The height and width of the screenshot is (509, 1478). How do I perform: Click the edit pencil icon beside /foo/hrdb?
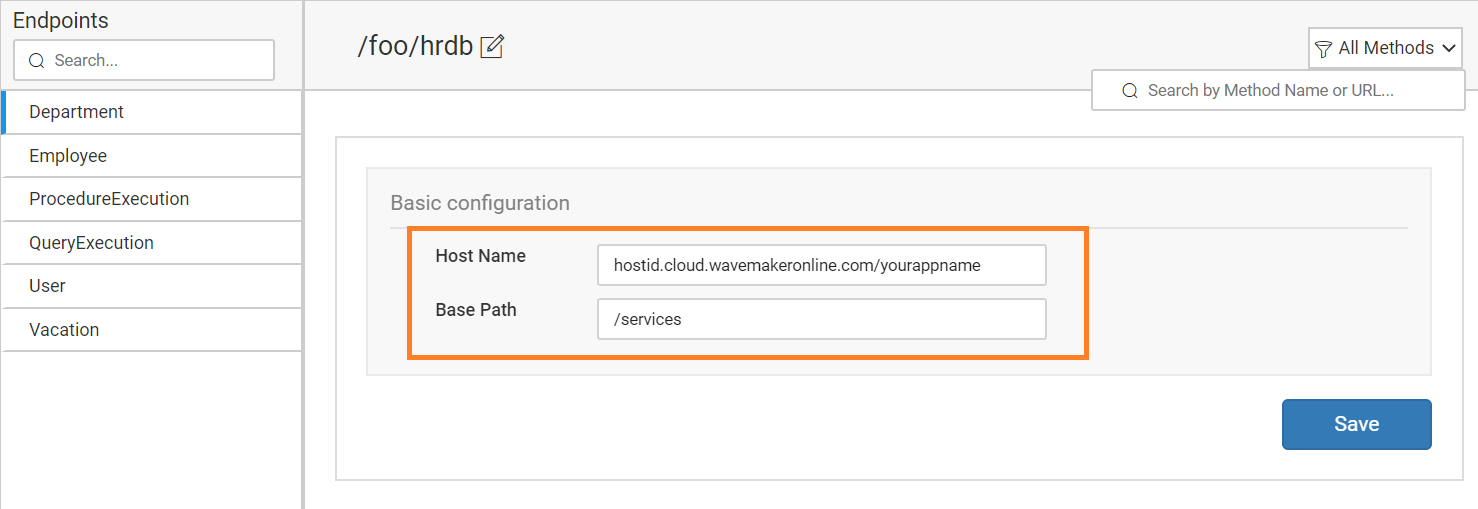(492, 47)
